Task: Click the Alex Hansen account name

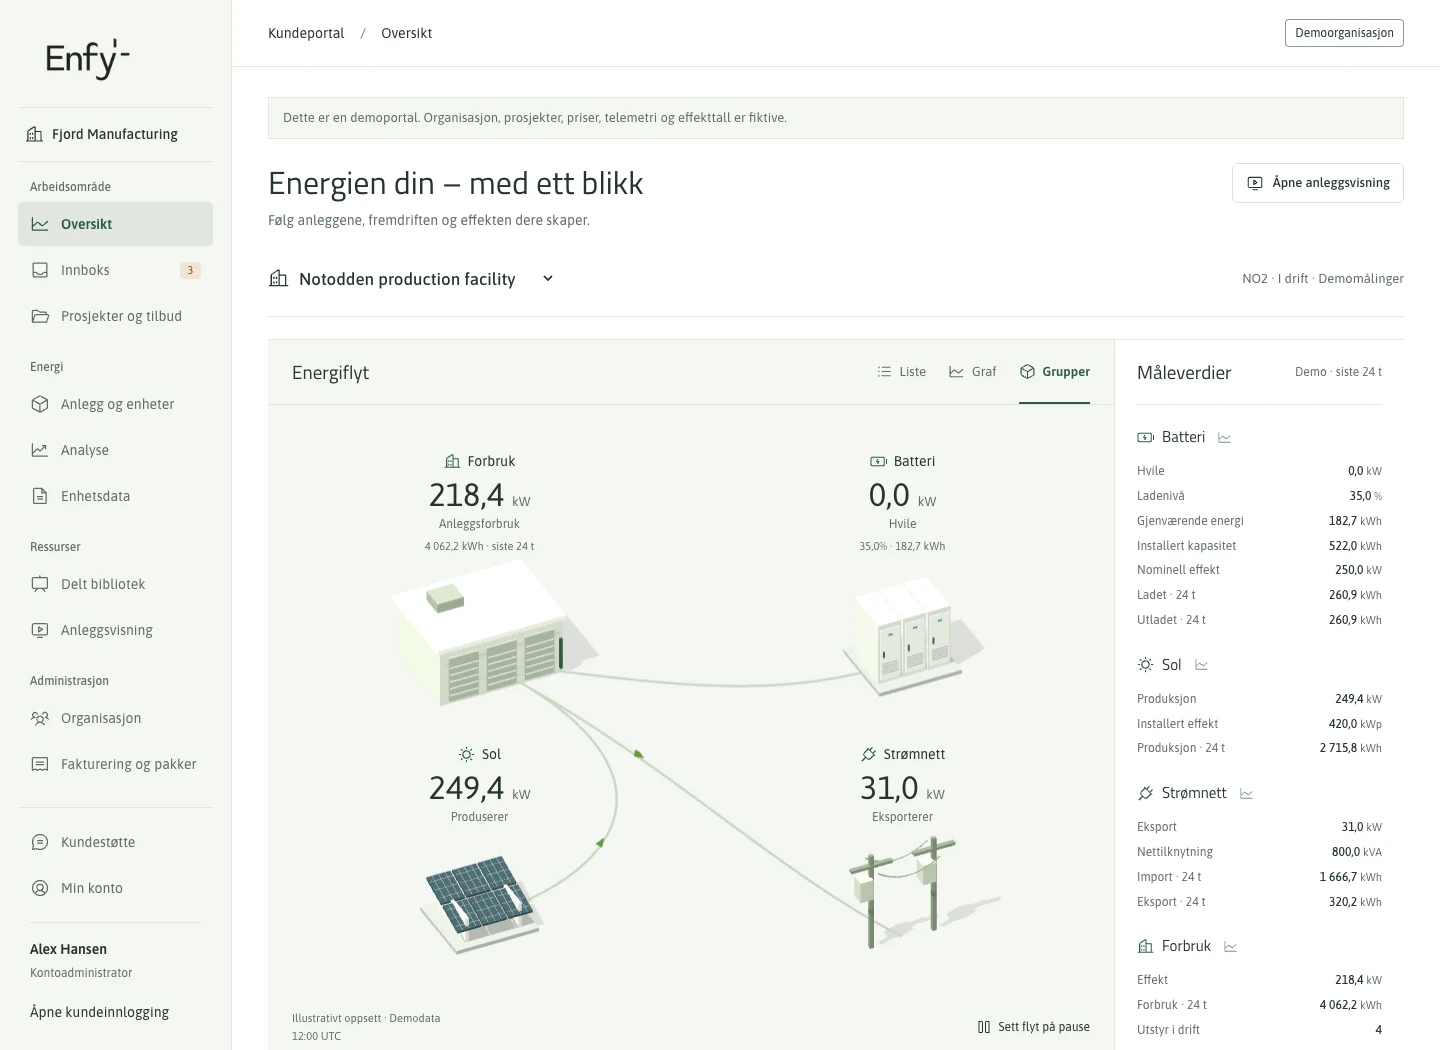Action: point(68,949)
